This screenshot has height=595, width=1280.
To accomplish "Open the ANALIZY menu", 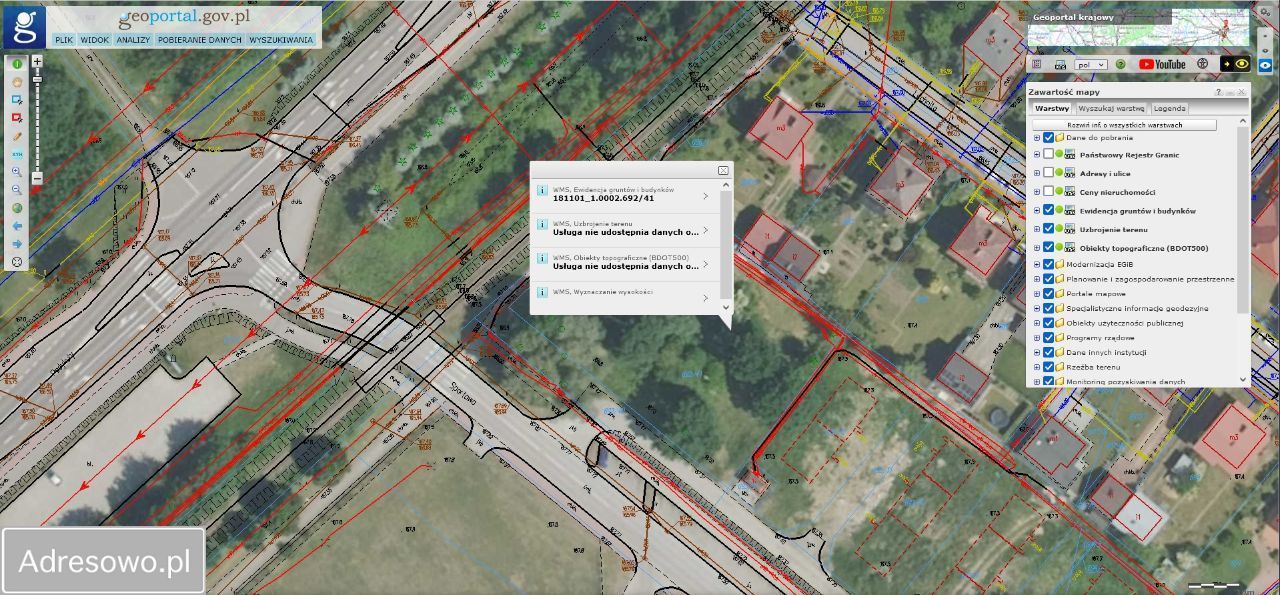I will [132, 40].
